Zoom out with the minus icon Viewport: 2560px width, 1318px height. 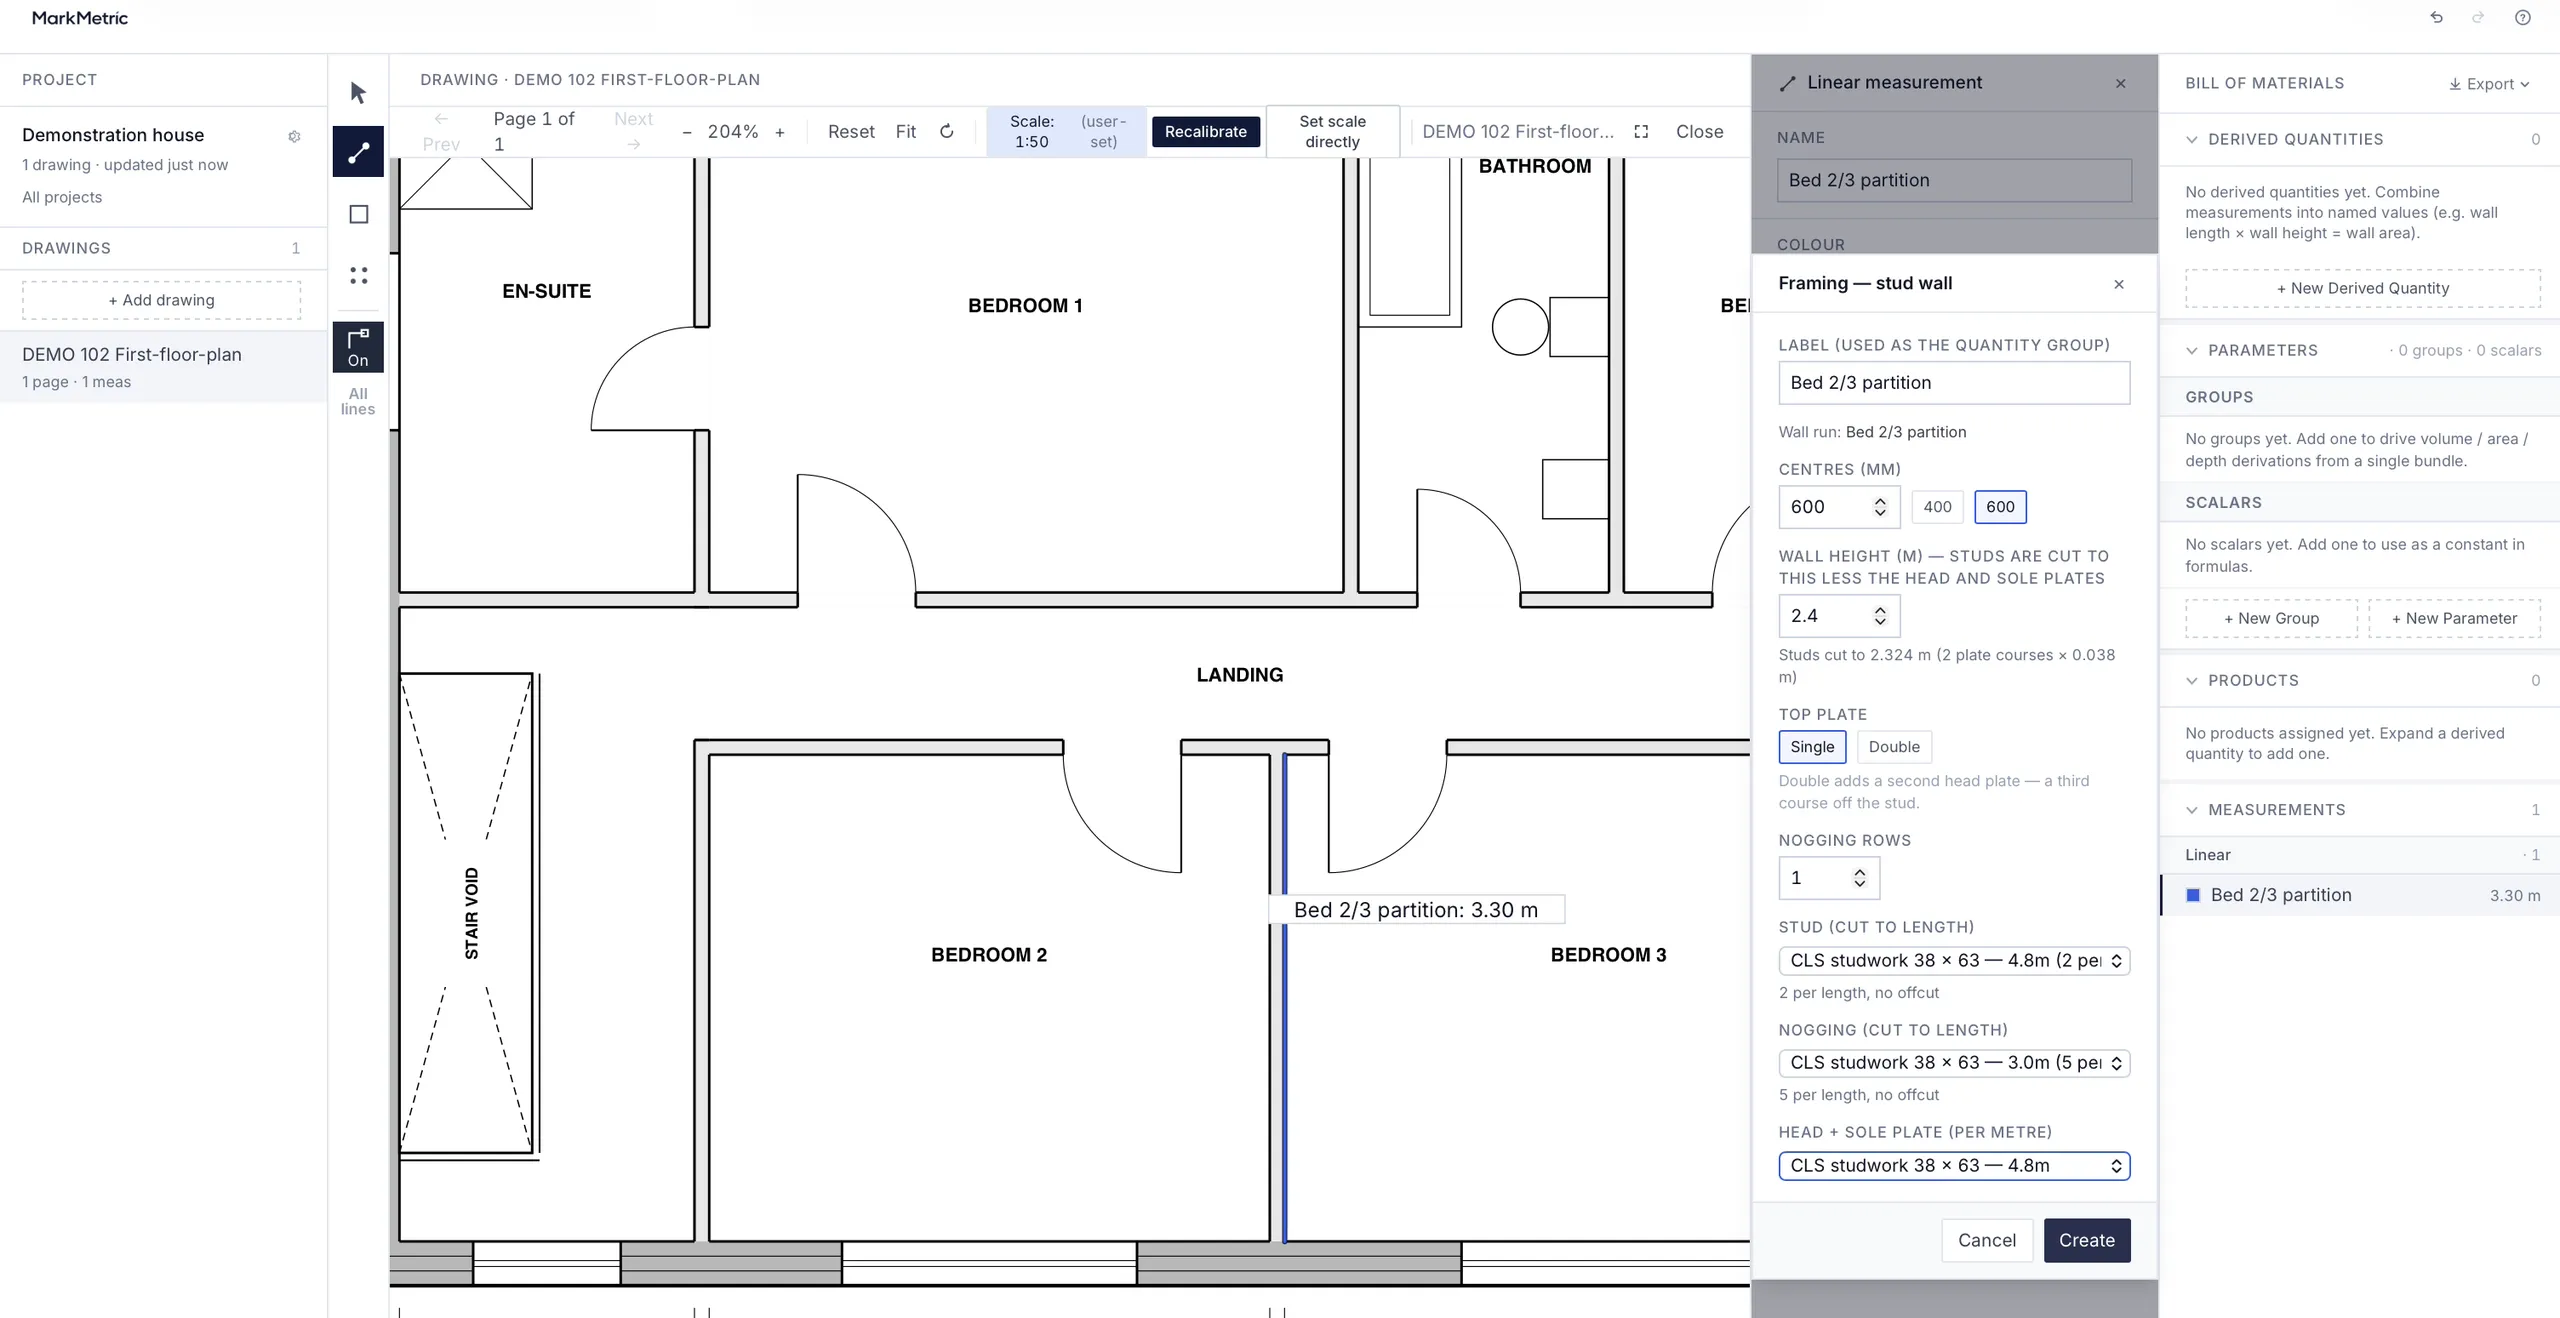(x=687, y=132)
